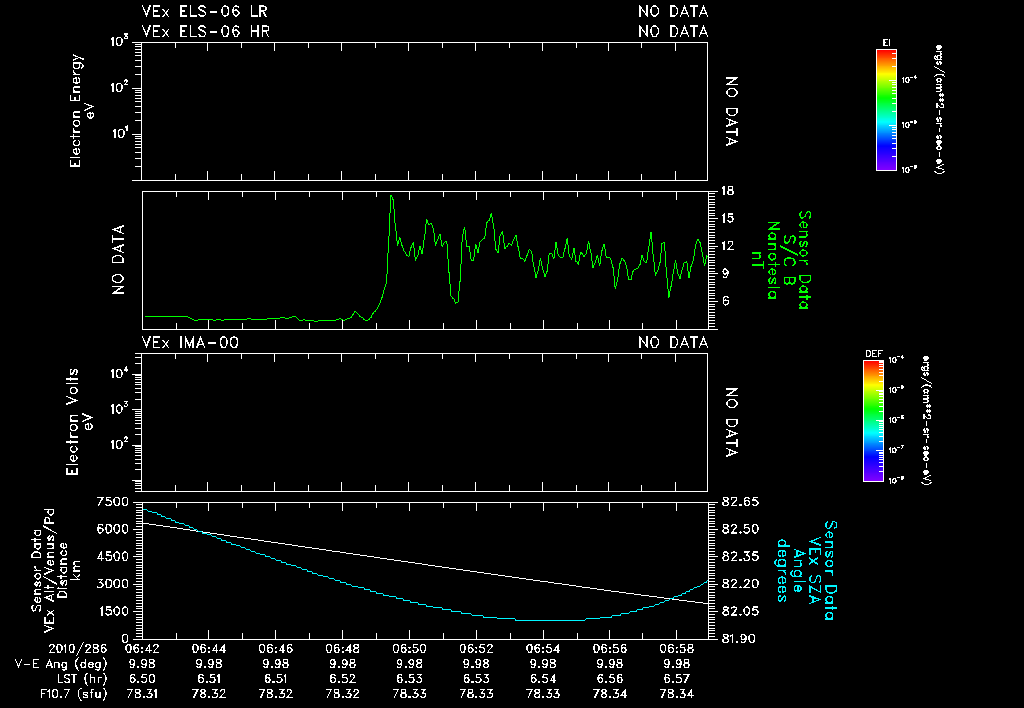Click the 06:52 time tick label
The height and width of the screenshot is (708, 1024).
pos(476,649)
